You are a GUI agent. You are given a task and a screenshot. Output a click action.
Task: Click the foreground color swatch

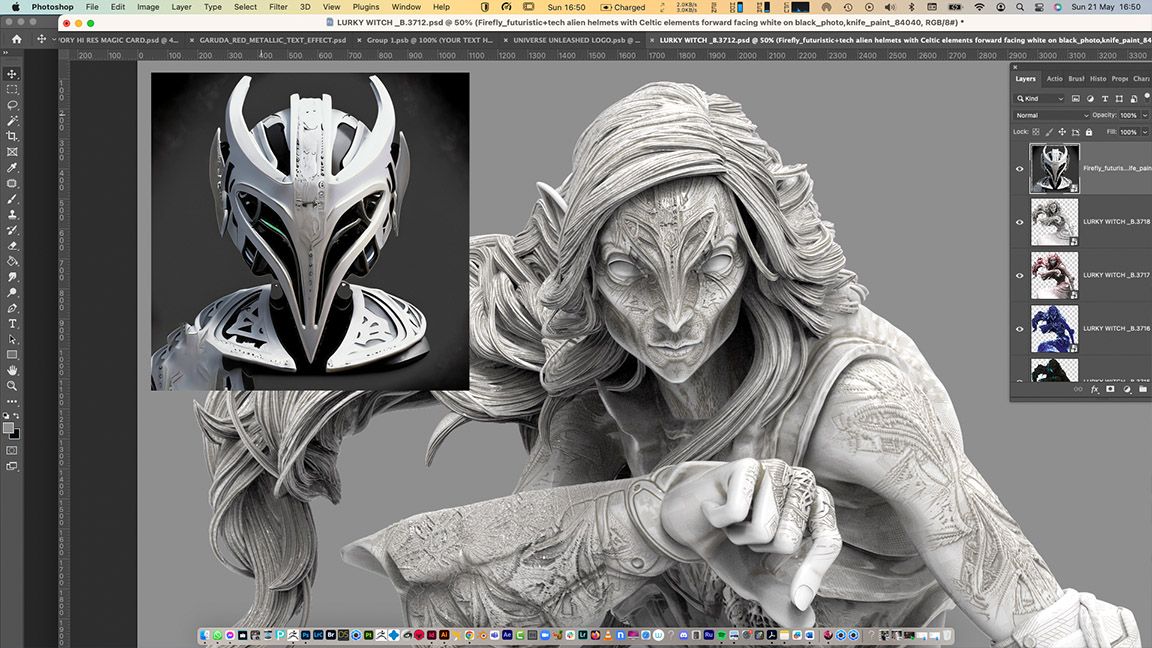tap(9, 428)
